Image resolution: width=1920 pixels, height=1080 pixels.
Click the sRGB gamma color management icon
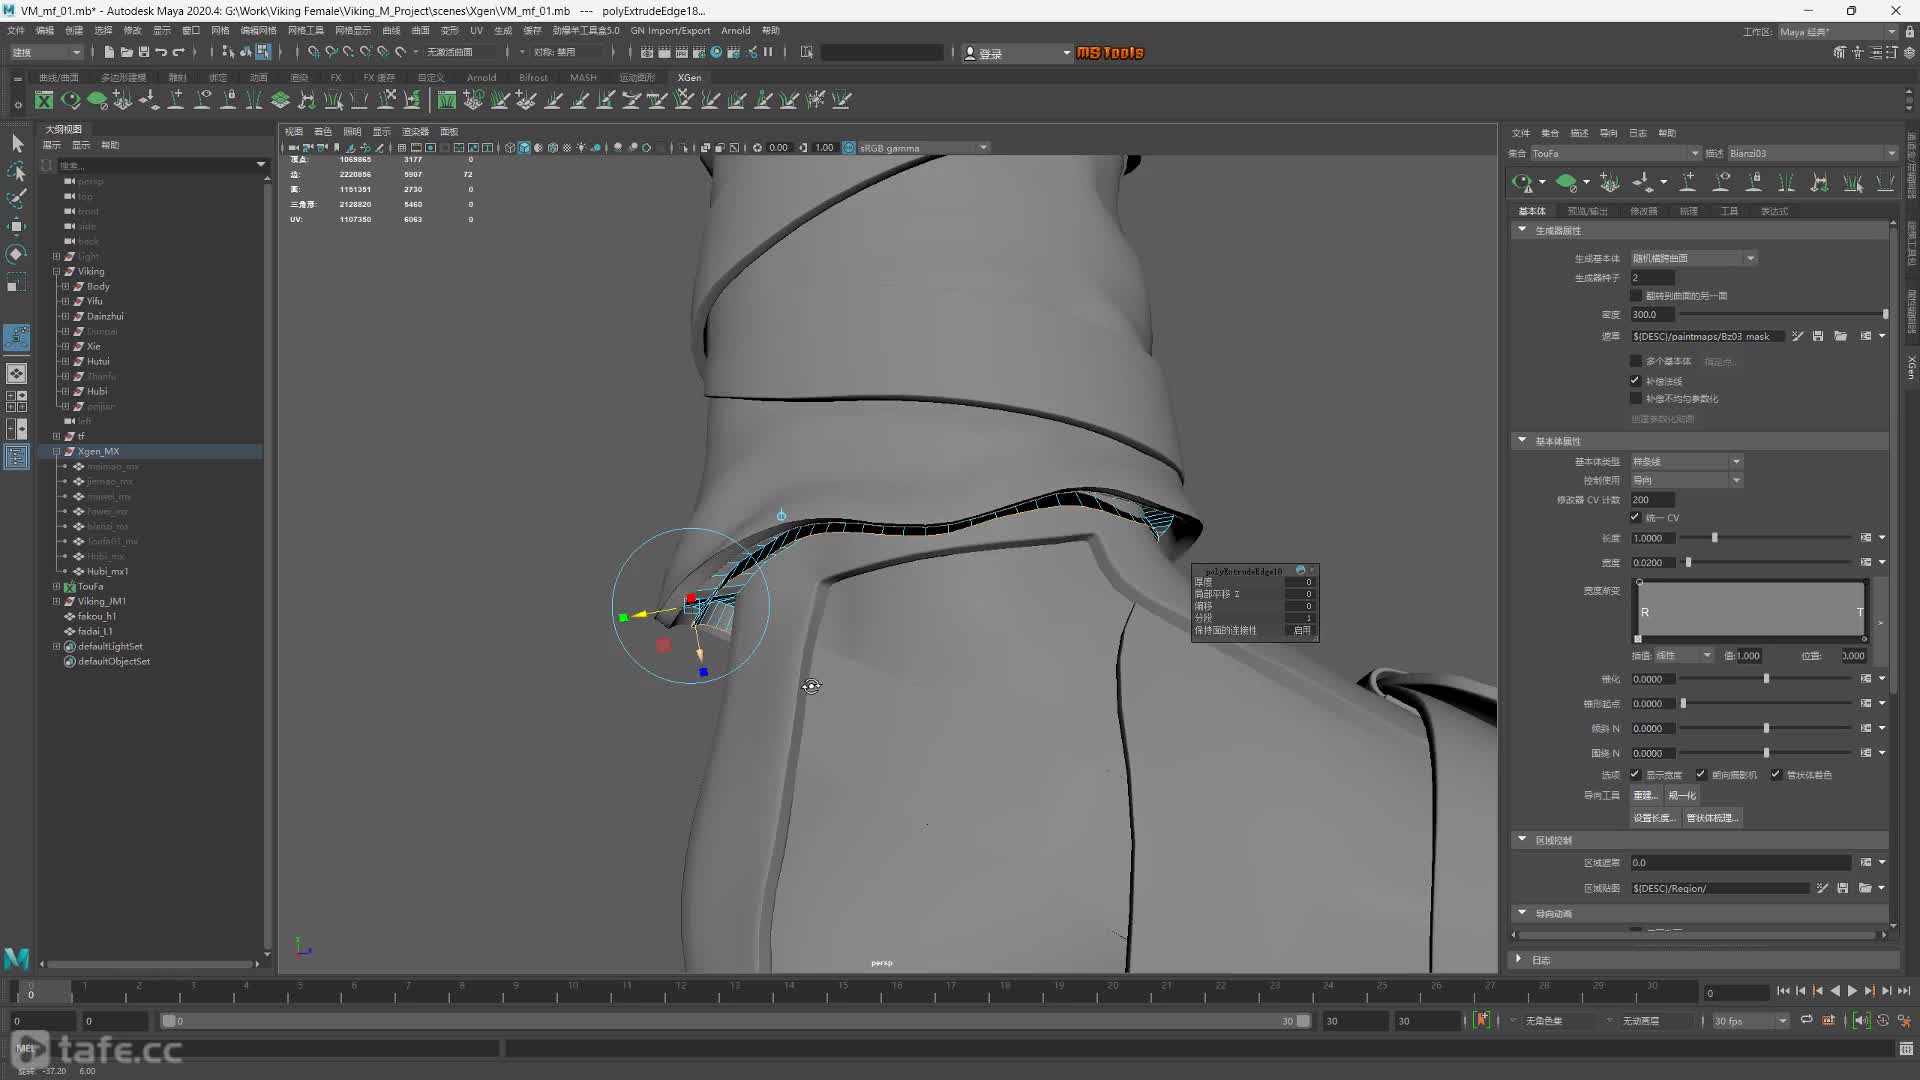click(x=849, y=148)
